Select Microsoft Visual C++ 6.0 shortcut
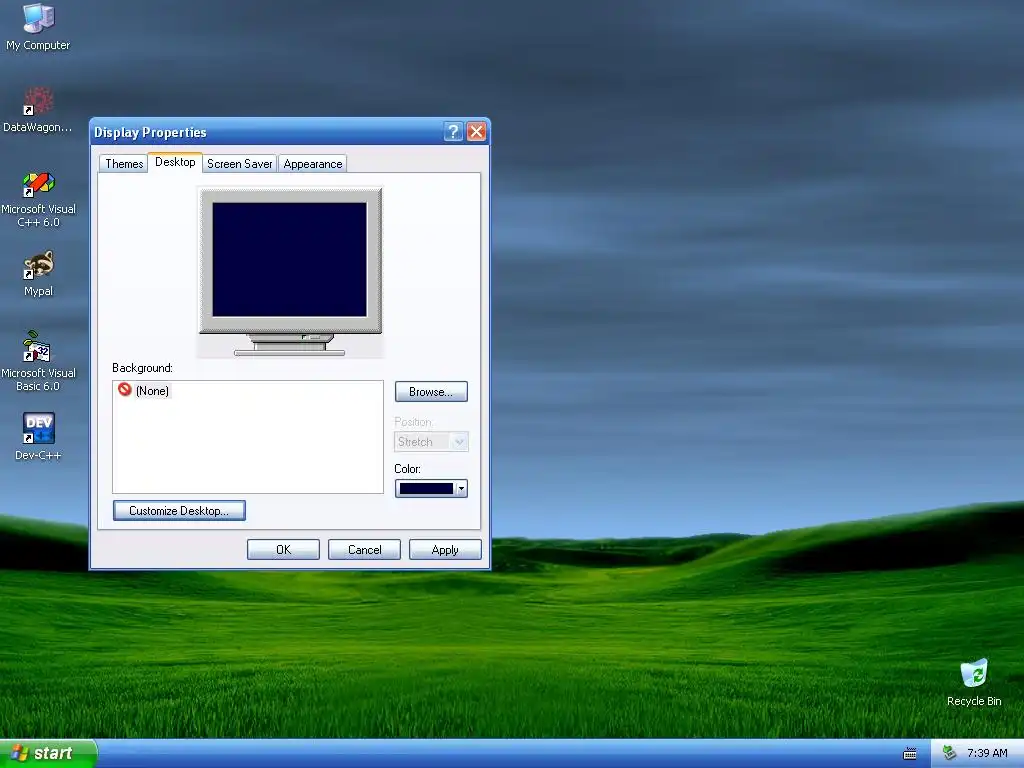1024x768 pixels. click(x=38, y=200)
